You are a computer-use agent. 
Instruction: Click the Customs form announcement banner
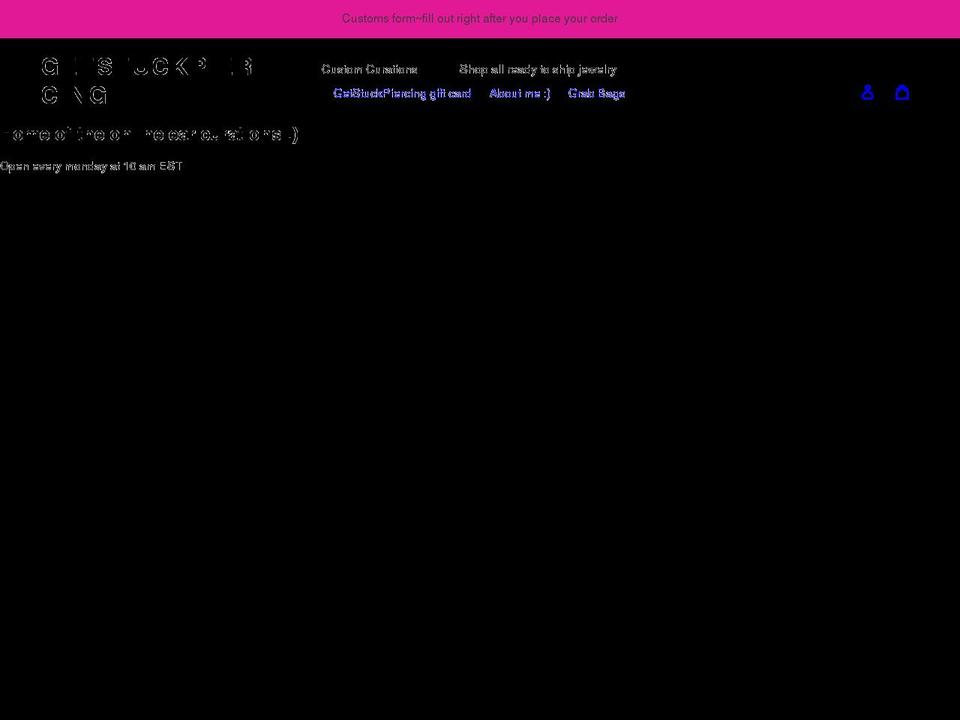[480, 18]
